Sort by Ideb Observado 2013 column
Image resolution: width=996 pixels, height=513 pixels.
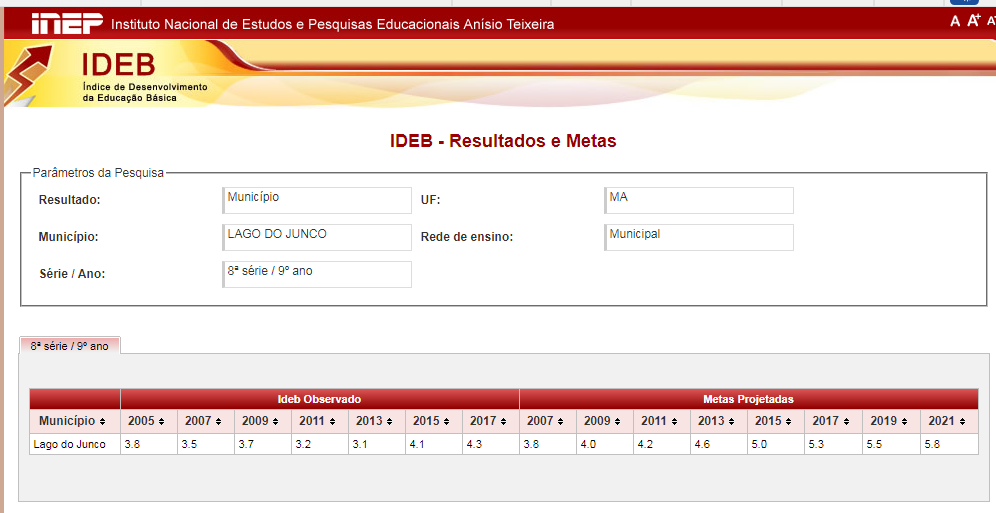(x=377, y=421)
